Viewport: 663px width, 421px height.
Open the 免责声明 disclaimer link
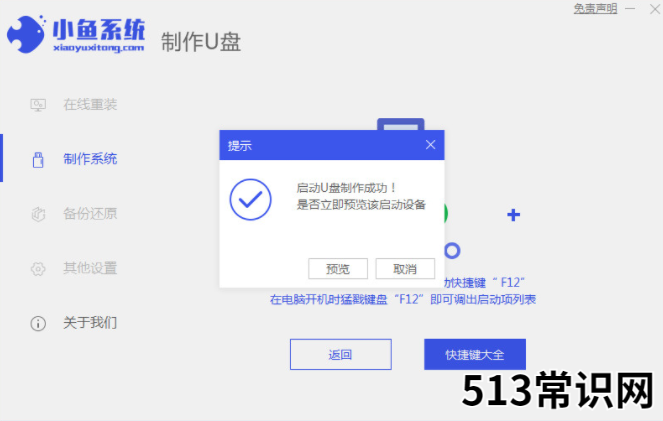595,8
